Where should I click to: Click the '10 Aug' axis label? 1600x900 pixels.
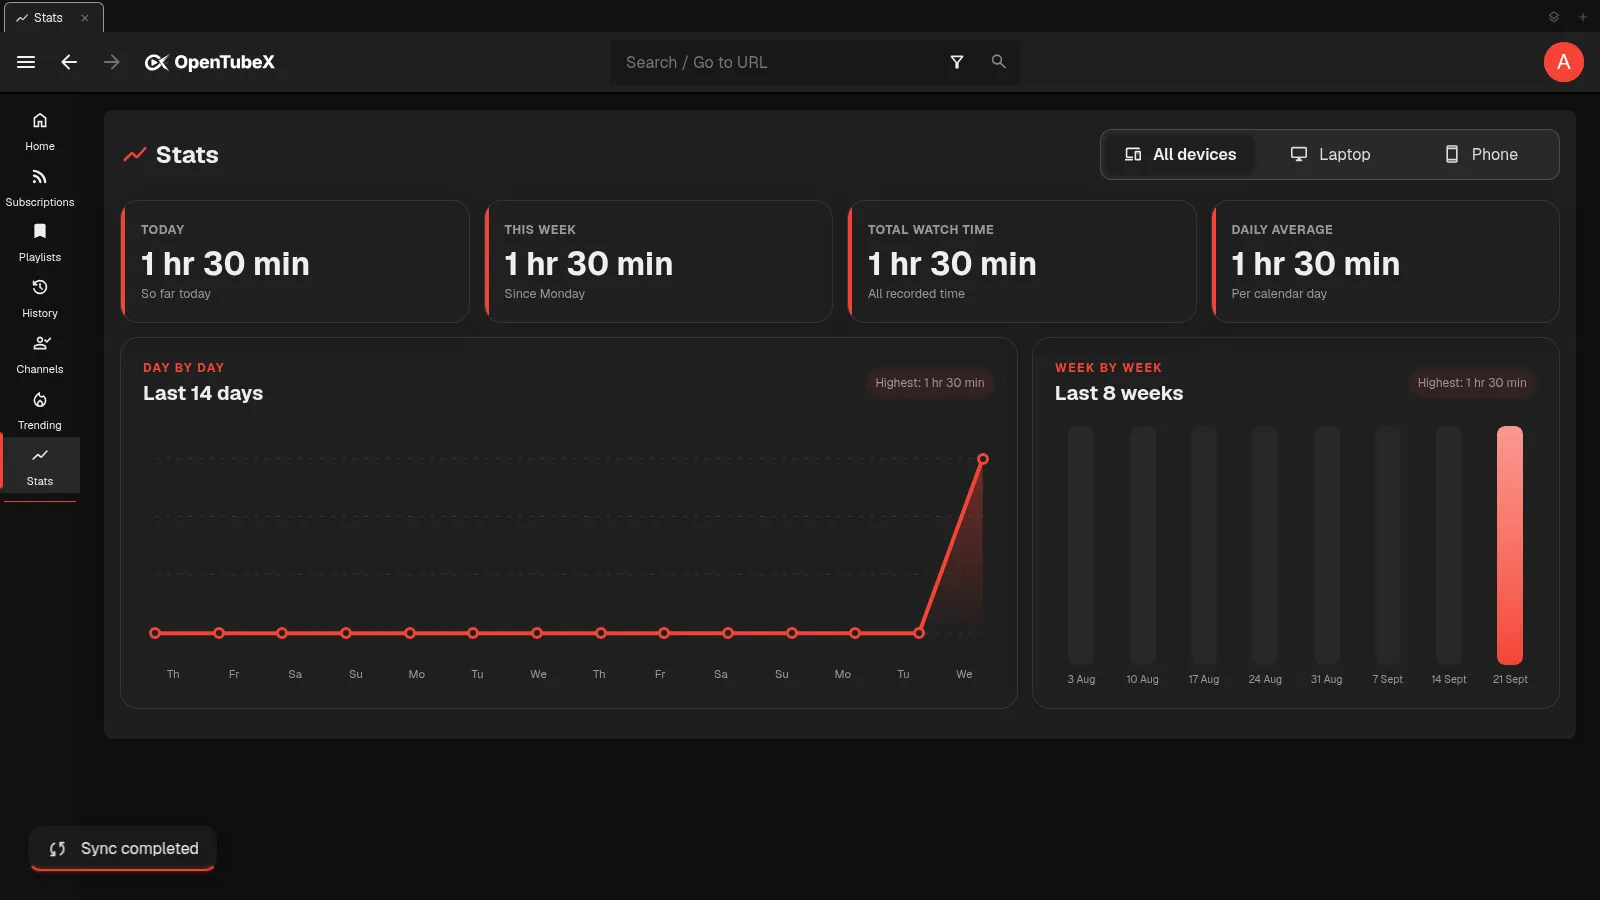[1142, 679]
